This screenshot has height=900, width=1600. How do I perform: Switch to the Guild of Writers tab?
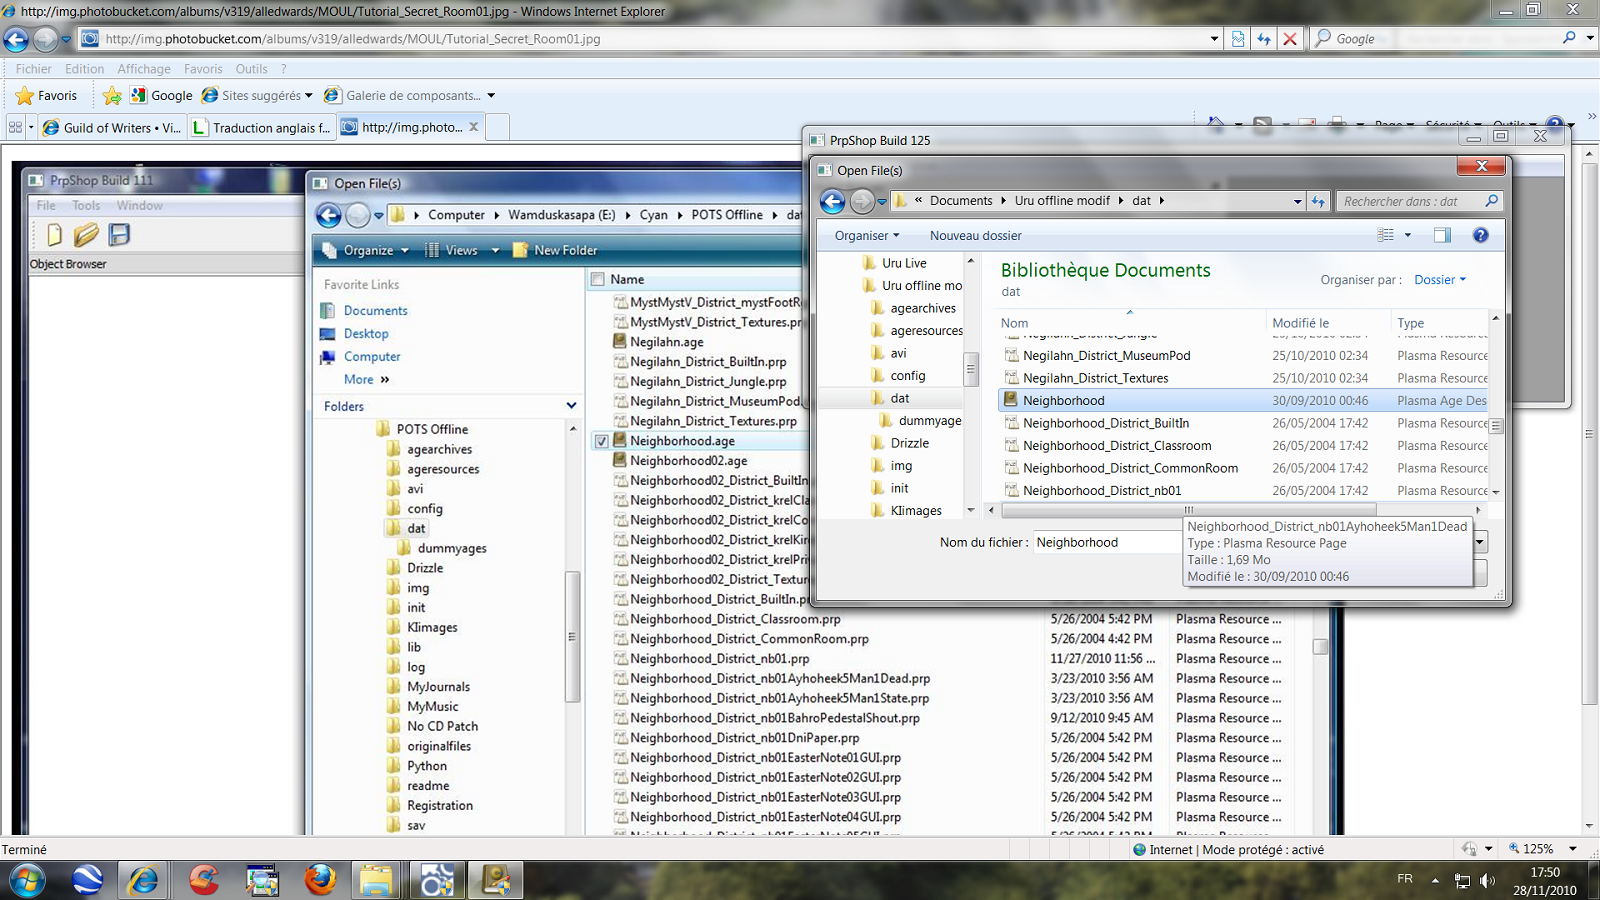[112, 127]
